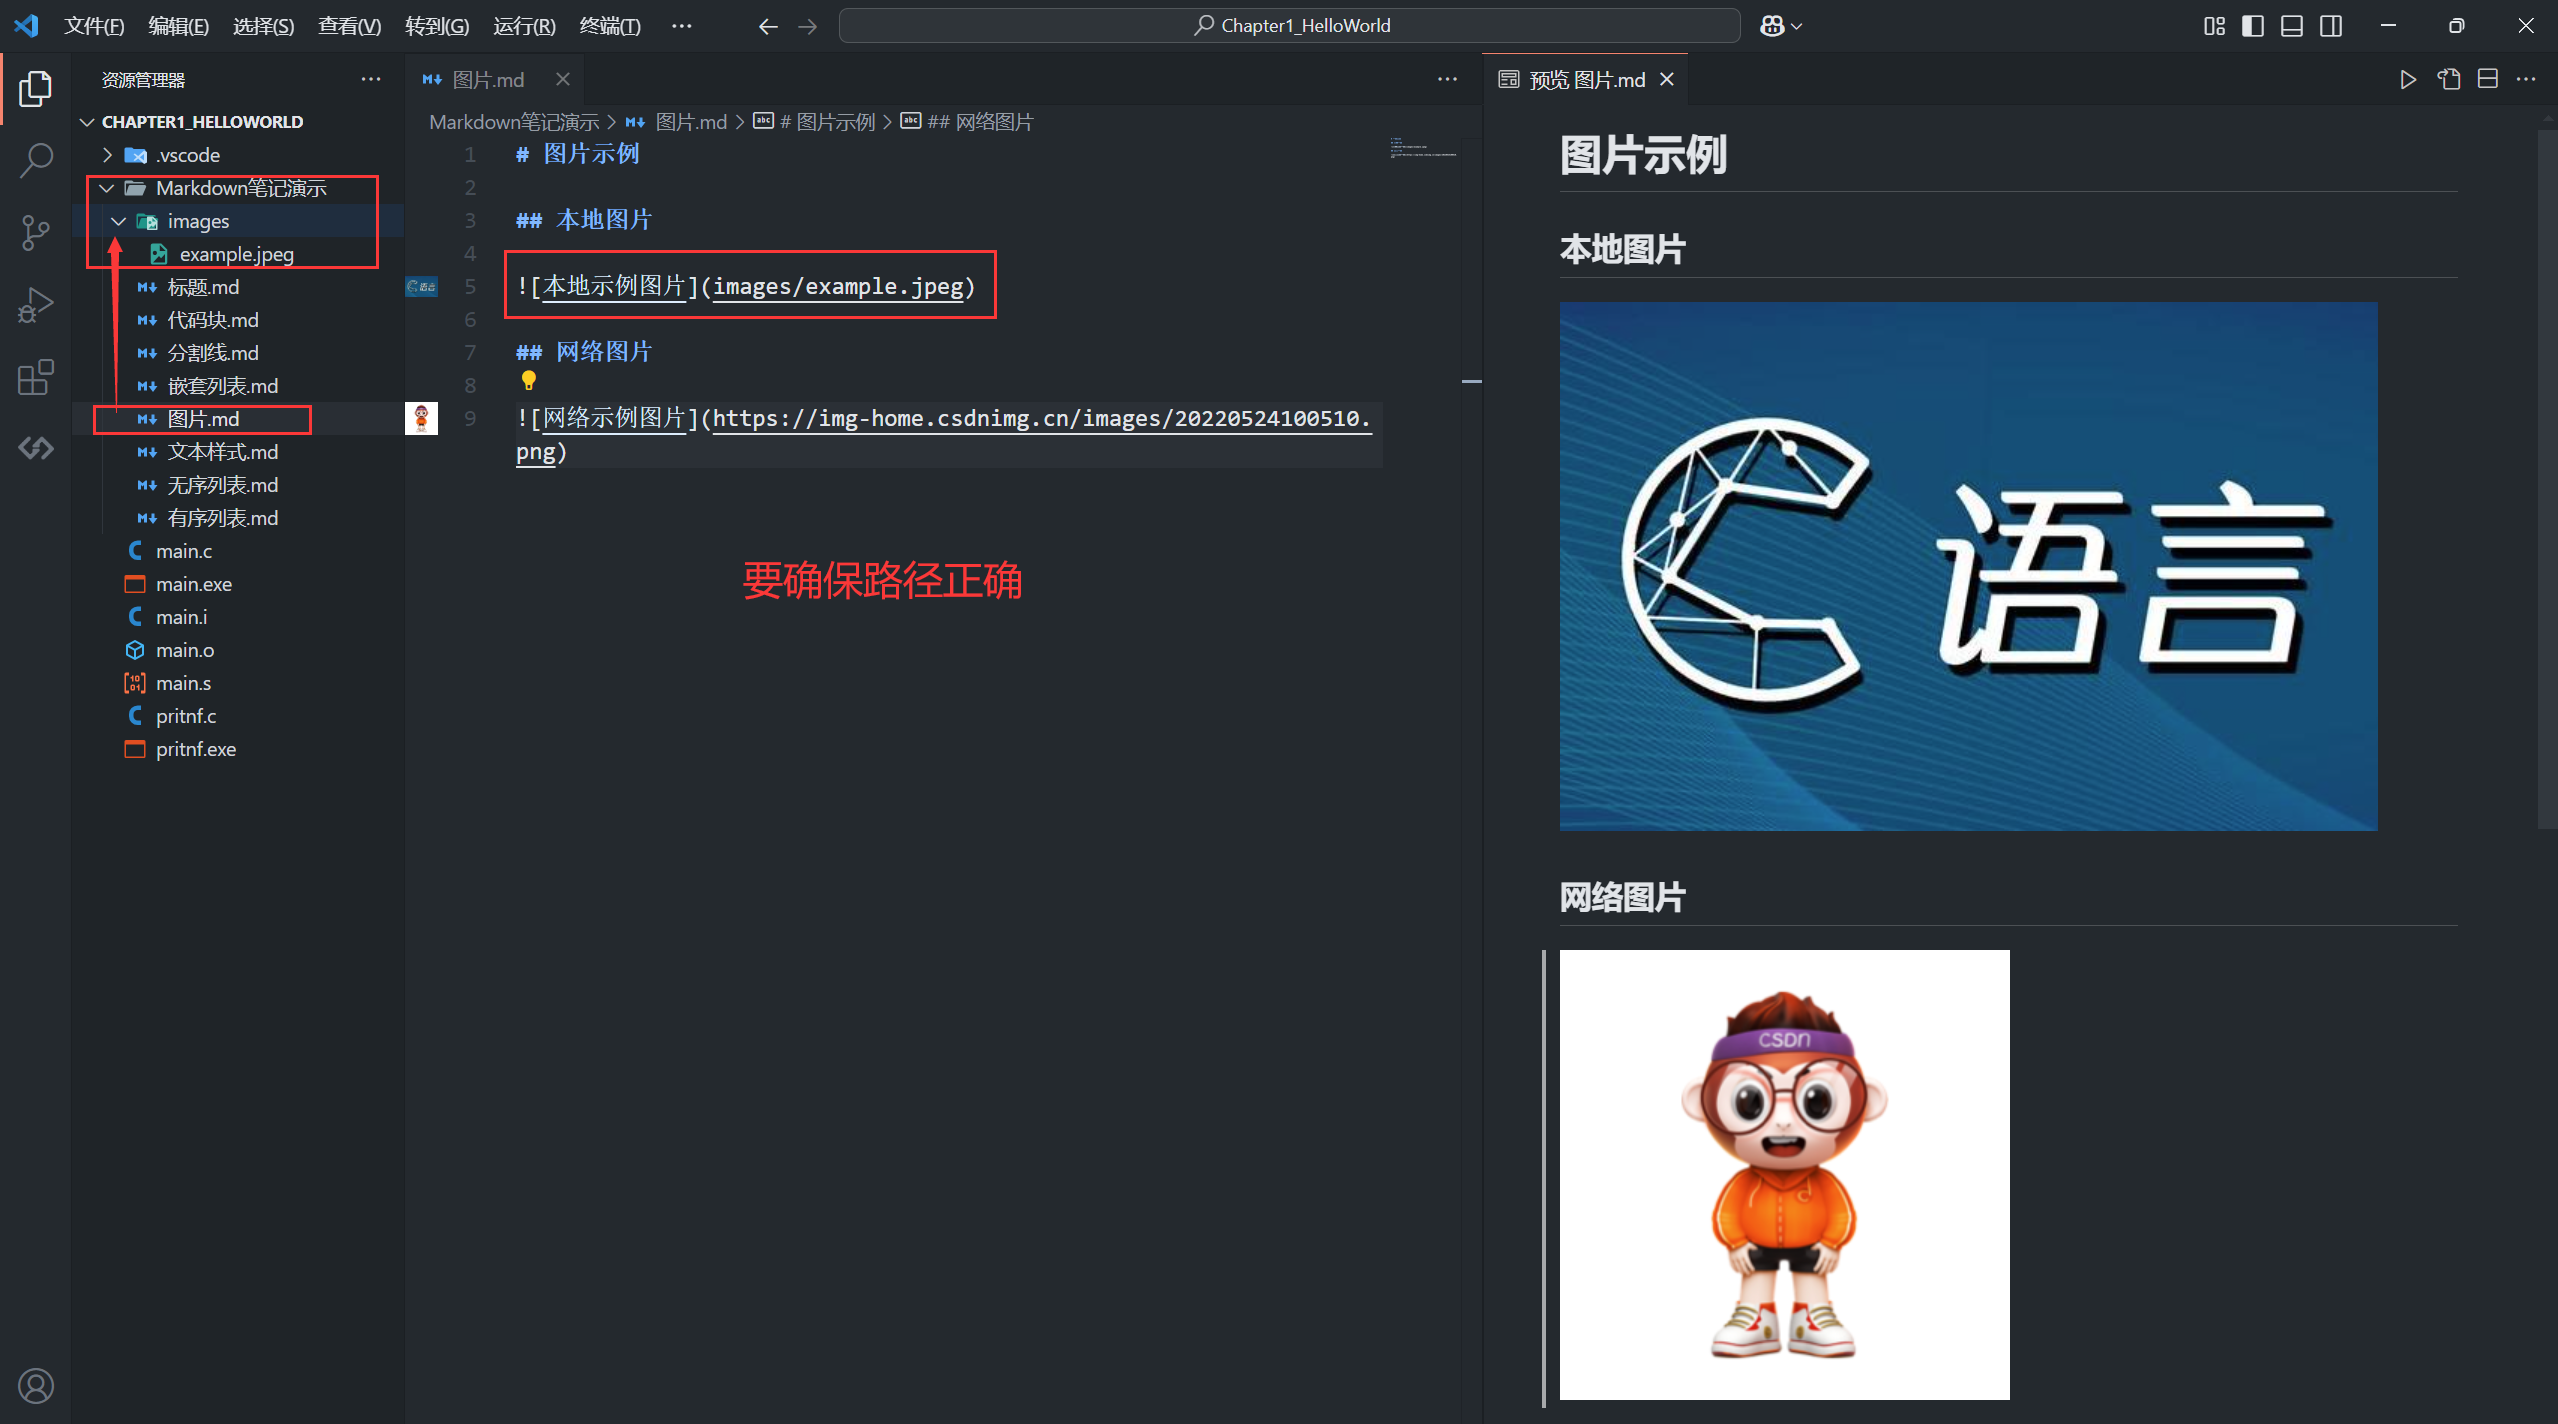This screenshot has height=1424, width=2558.
Task: Open the Extensions view
Action: pos(36,377)
